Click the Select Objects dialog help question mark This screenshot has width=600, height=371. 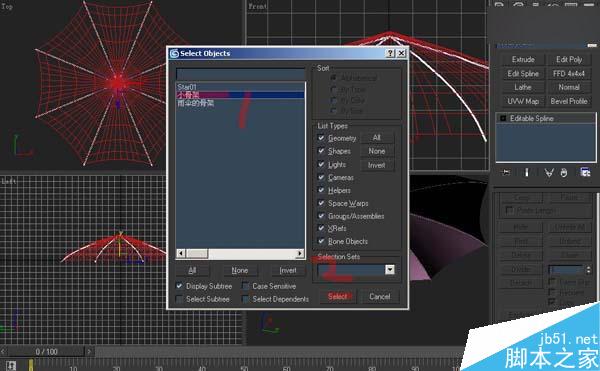390,53
